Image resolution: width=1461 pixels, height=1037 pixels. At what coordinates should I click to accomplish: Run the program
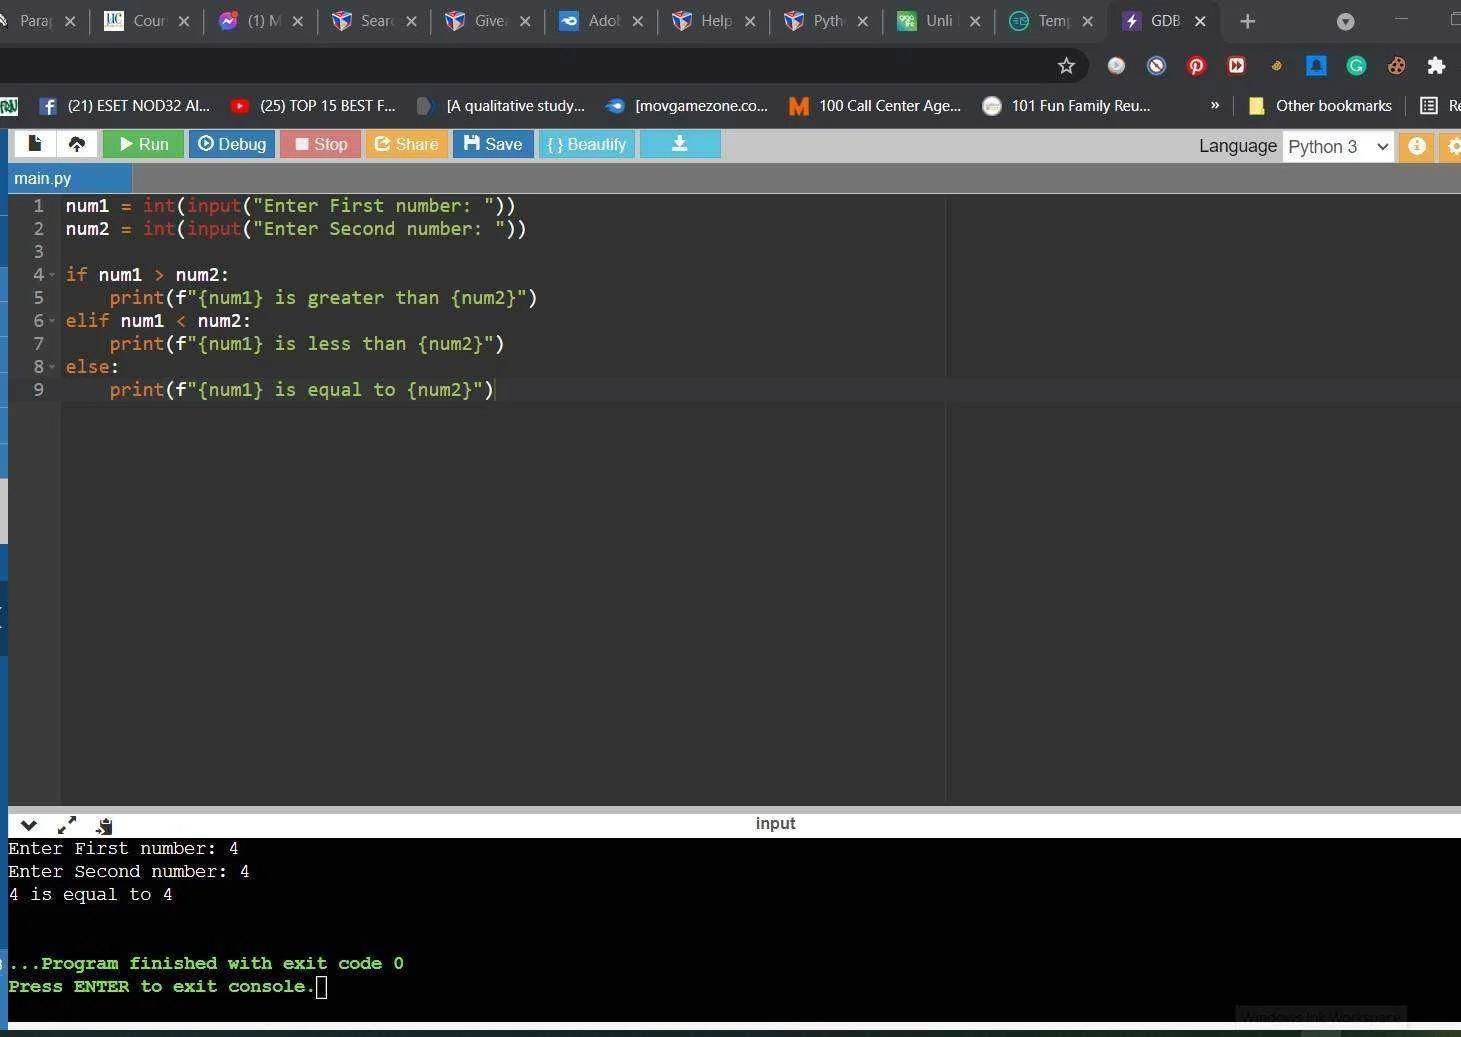point(143,144)
